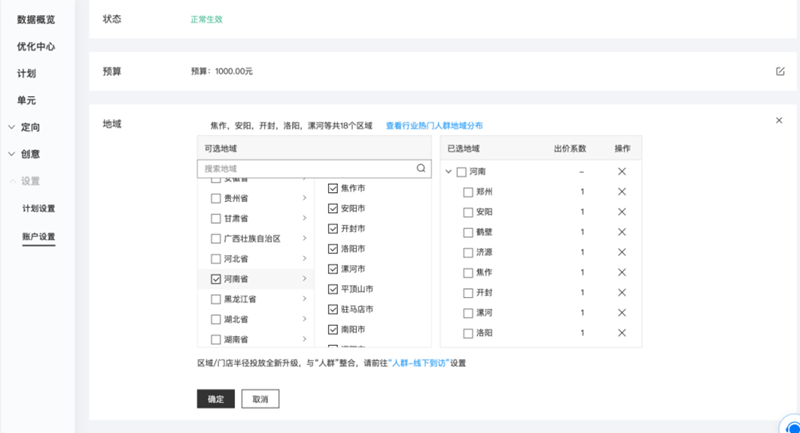
Task: Collapse the 河南 tree in 已选地域
Action: 448,172
